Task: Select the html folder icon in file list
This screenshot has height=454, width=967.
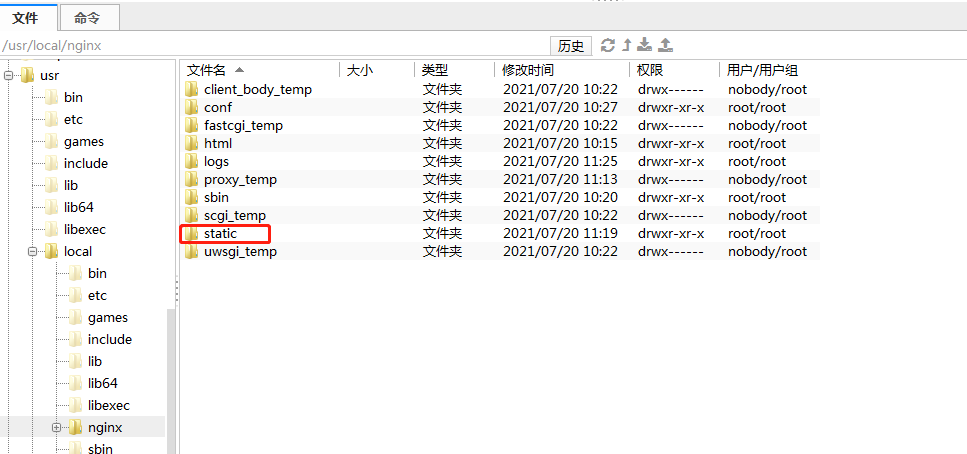Action: point(192,144)
